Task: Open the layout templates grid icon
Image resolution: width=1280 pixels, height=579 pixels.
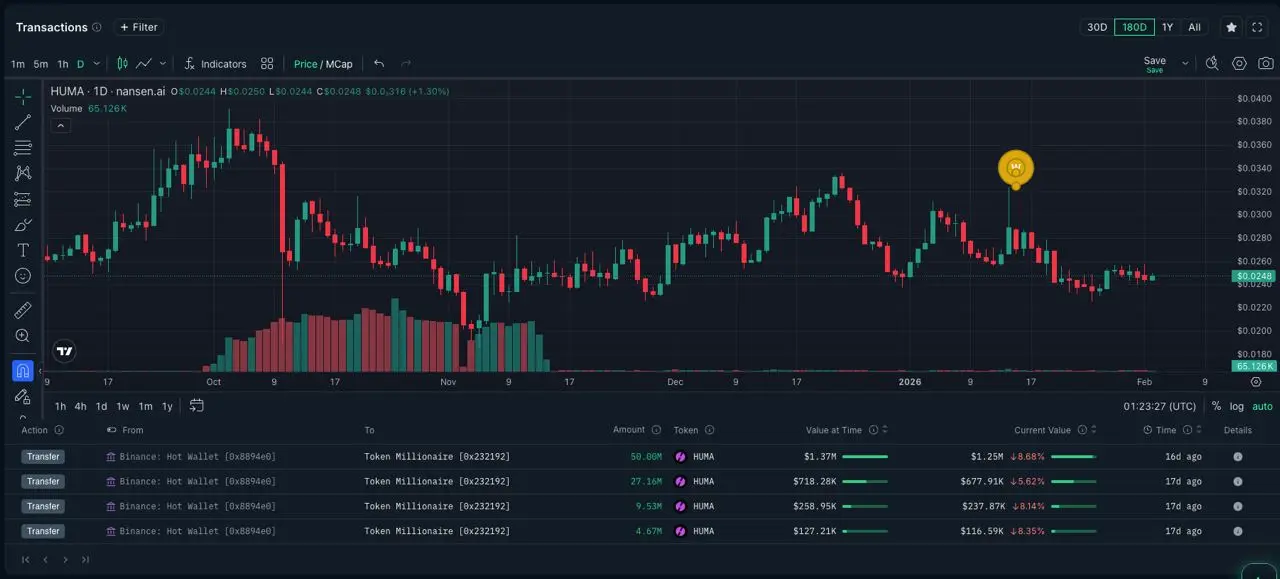Action: point(267,63)
